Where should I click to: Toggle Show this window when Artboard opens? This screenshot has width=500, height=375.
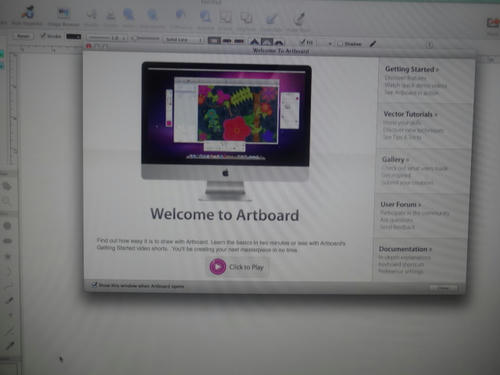pyautogui.click(x=94, y=285)
